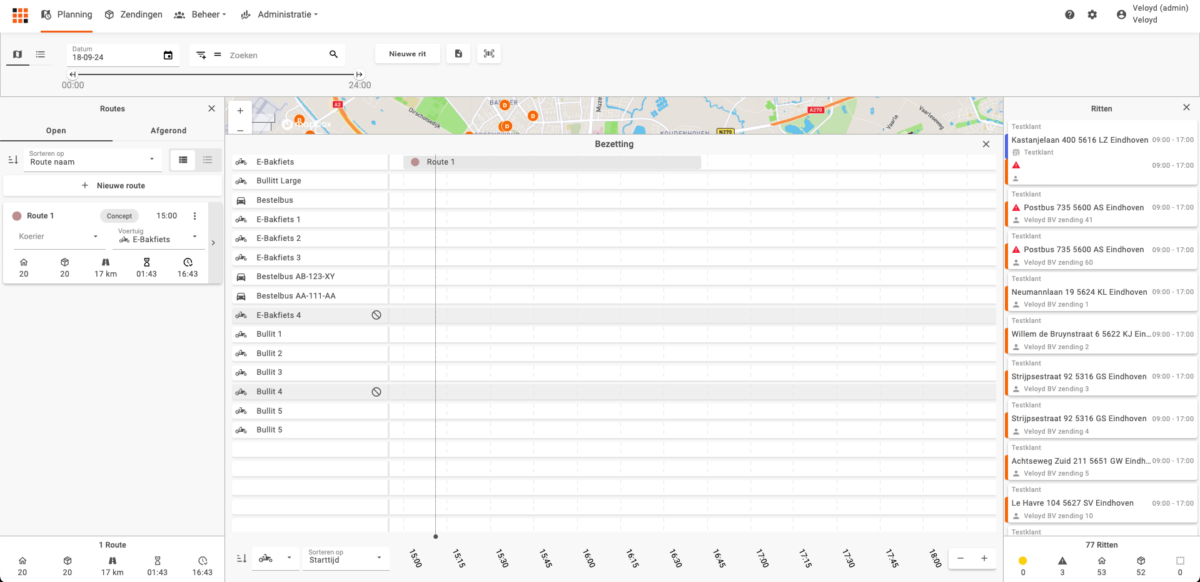The image size is (1200, 582).
Task: Close the Bezetting panel
Action: [x=986, y=144]
